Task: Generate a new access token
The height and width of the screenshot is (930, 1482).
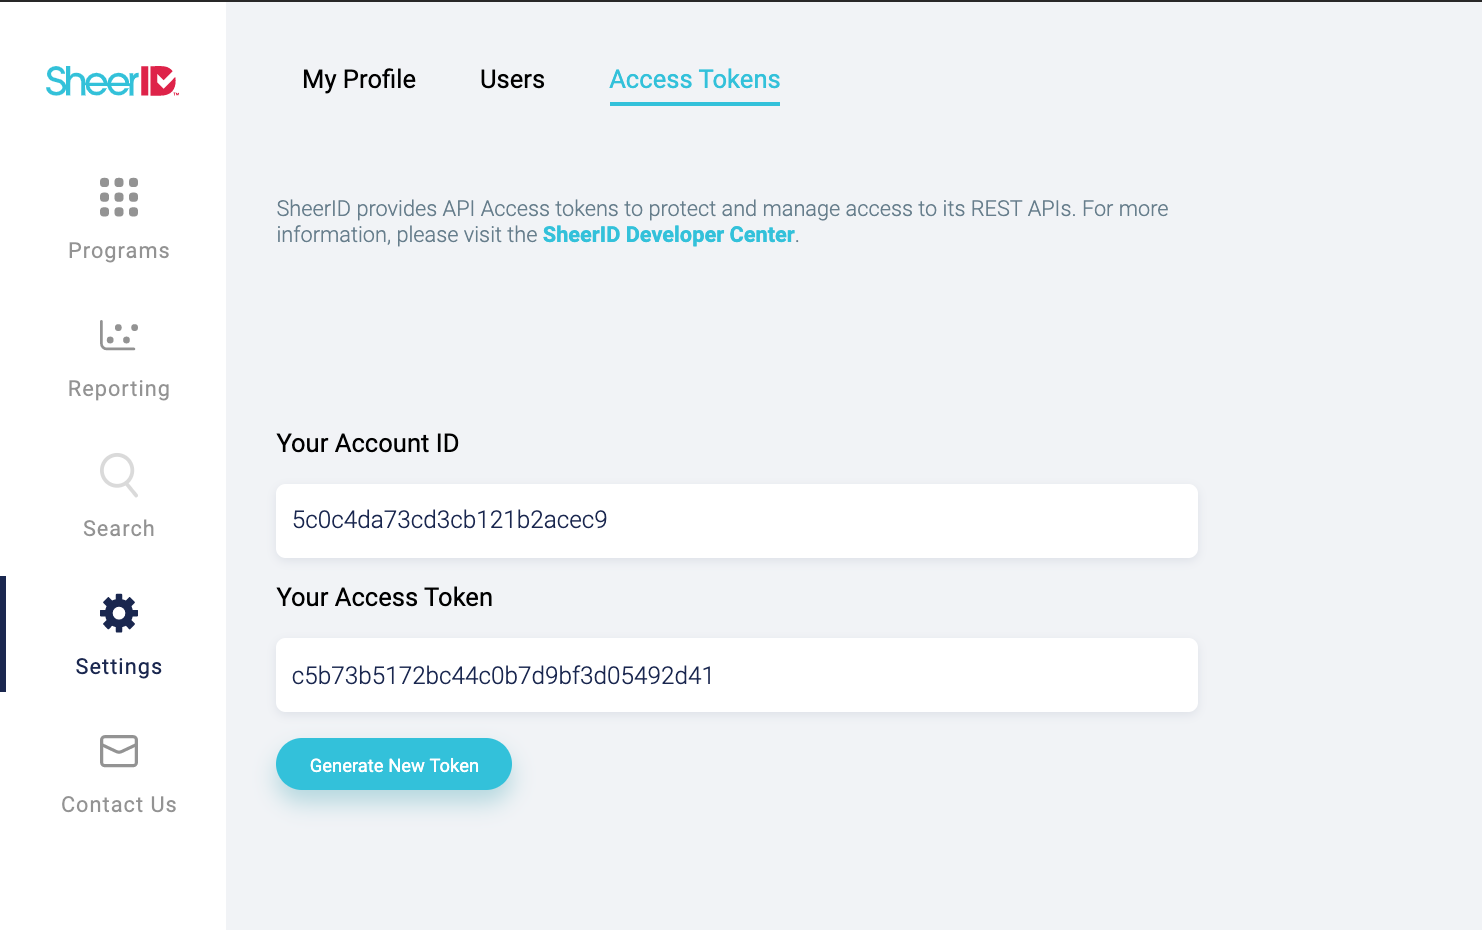Action: [x=394, y=764]
